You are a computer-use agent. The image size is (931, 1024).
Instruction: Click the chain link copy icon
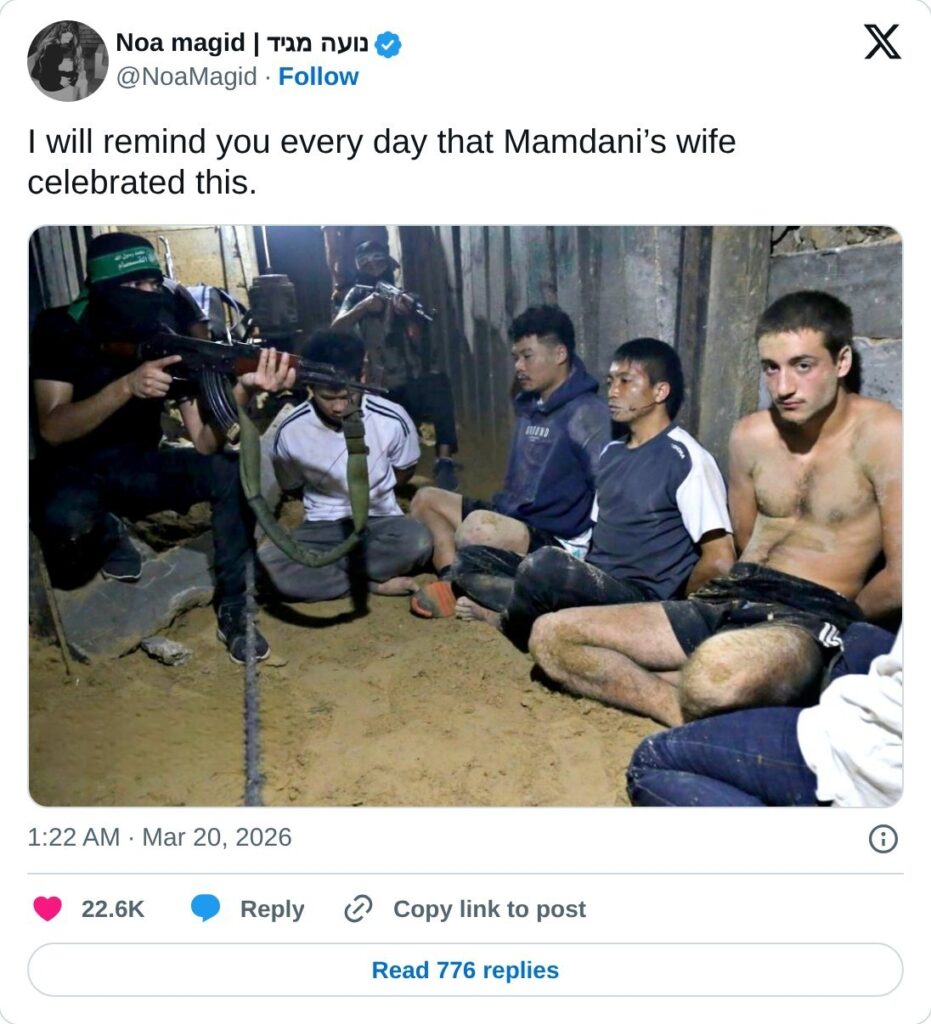[358, 908]
